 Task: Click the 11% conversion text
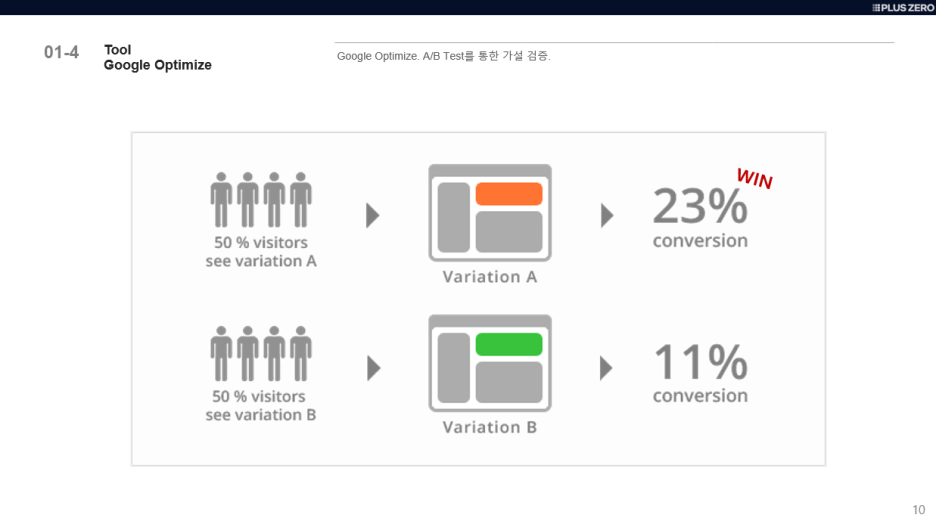pyautogui.click(x=700, y=372)
